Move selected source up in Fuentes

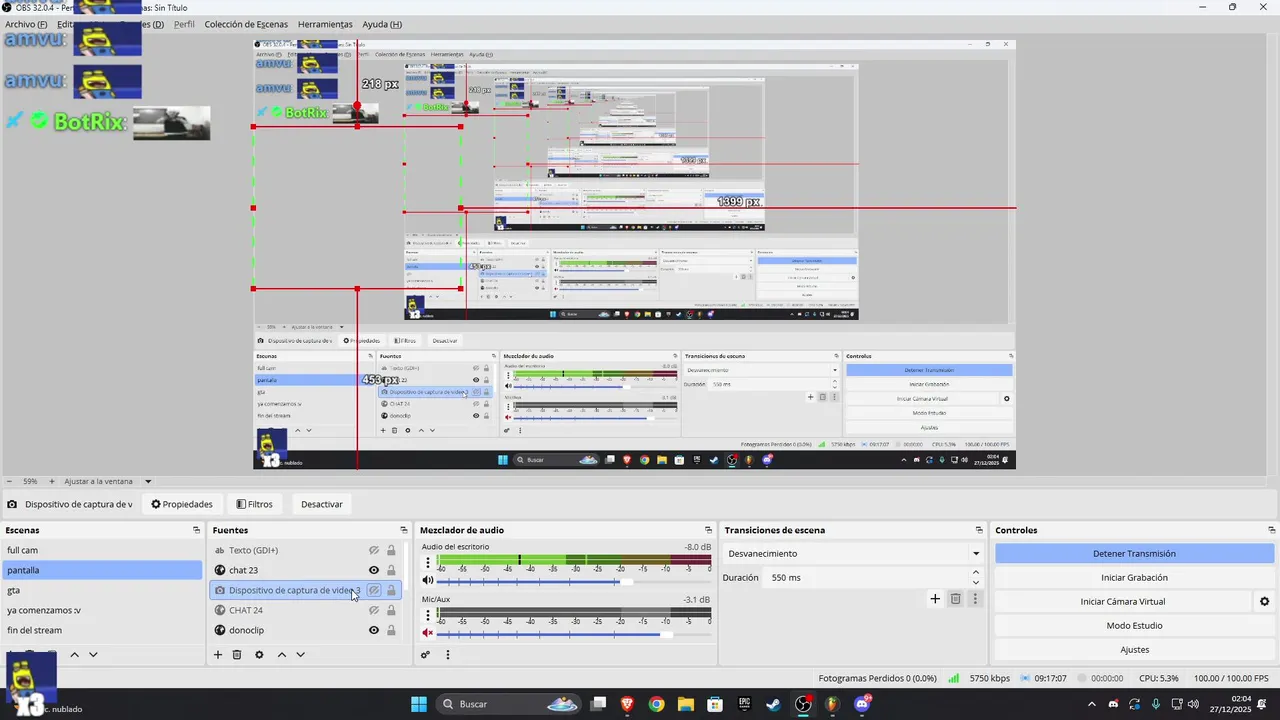tap(282, 655)
